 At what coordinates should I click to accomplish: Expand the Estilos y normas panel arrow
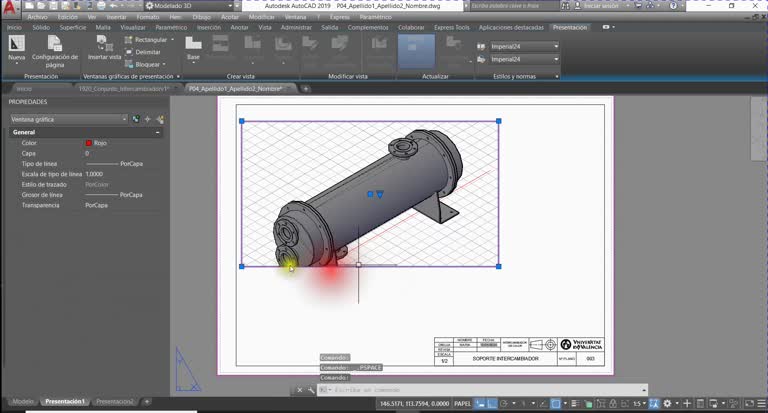557,76
